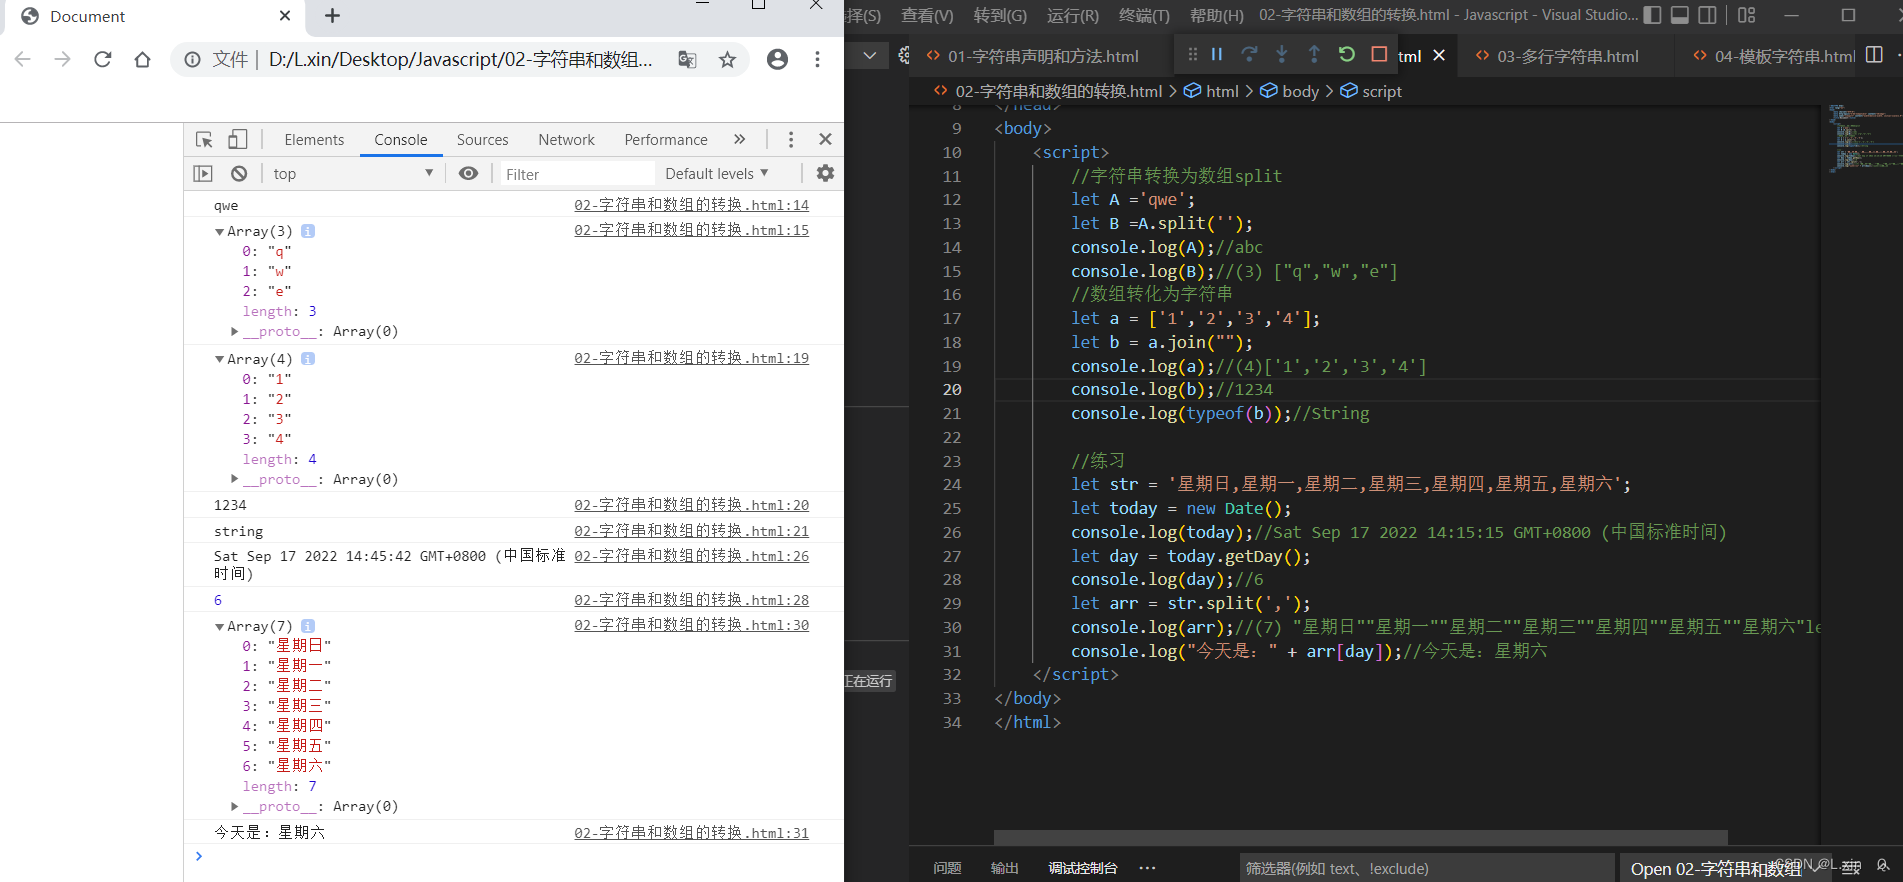The image size is (1903, 882).
Task: Open the DevTools three-dot customize menu
Action: (791, 139)
